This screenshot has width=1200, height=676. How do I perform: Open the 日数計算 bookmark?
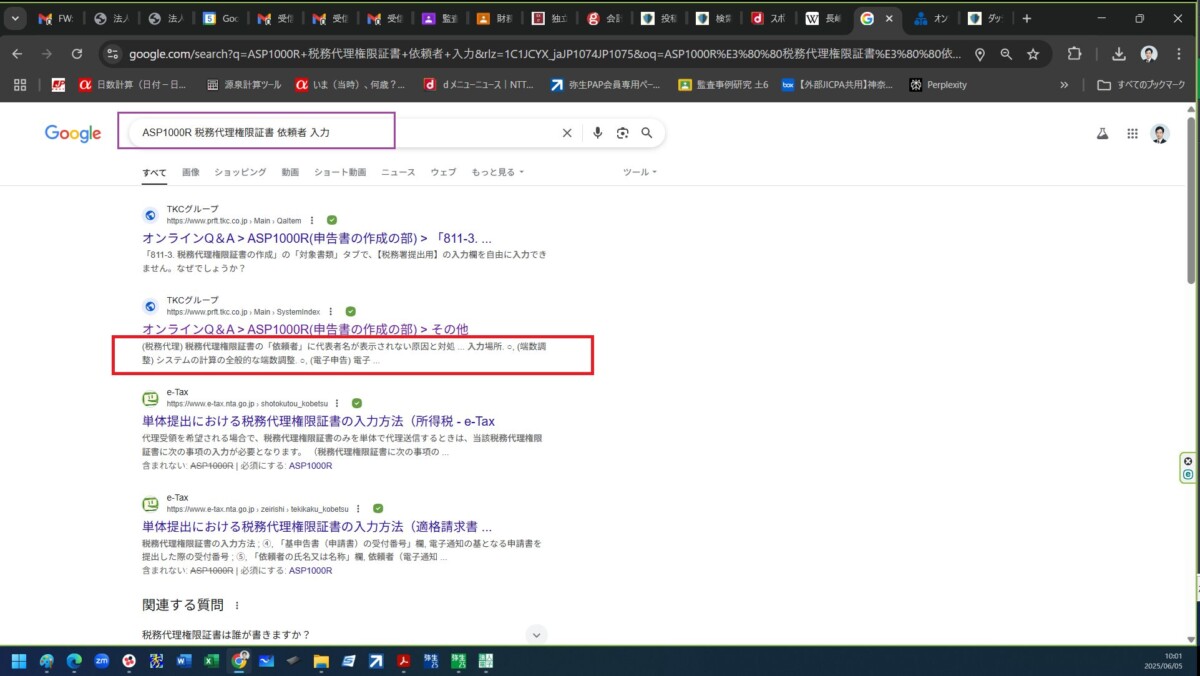coord(132,85)
